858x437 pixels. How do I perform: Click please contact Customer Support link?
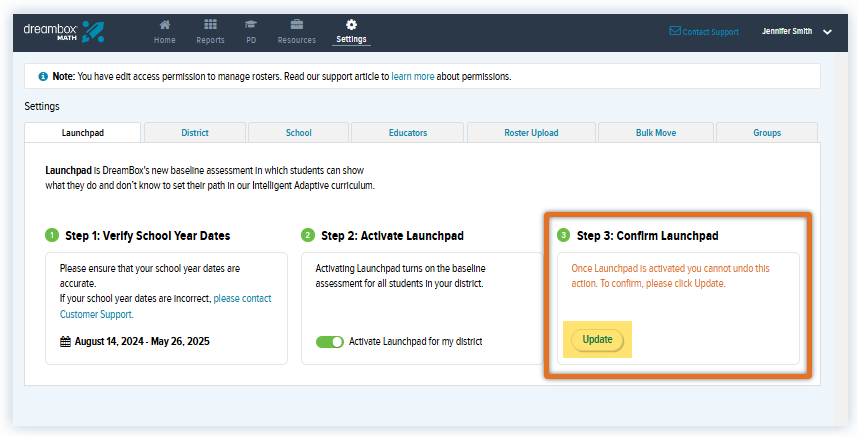165,306
